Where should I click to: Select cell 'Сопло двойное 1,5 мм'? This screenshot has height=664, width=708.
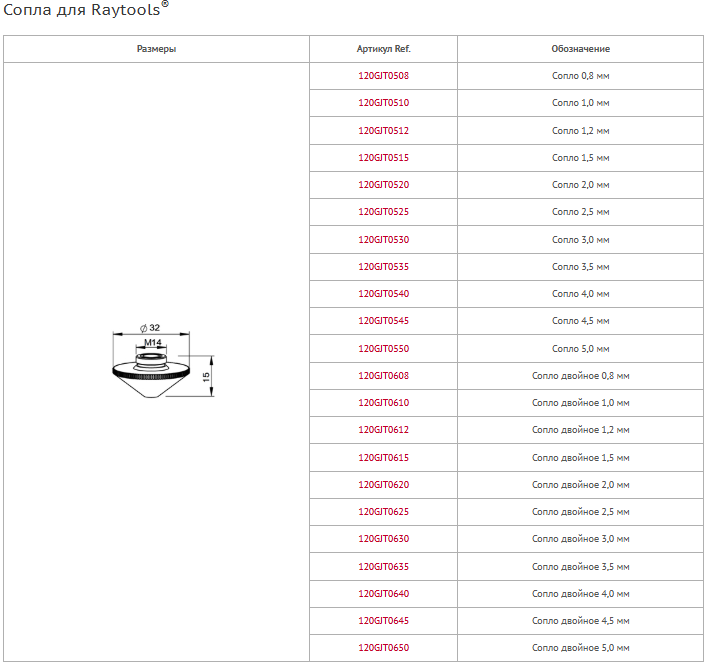580,458
